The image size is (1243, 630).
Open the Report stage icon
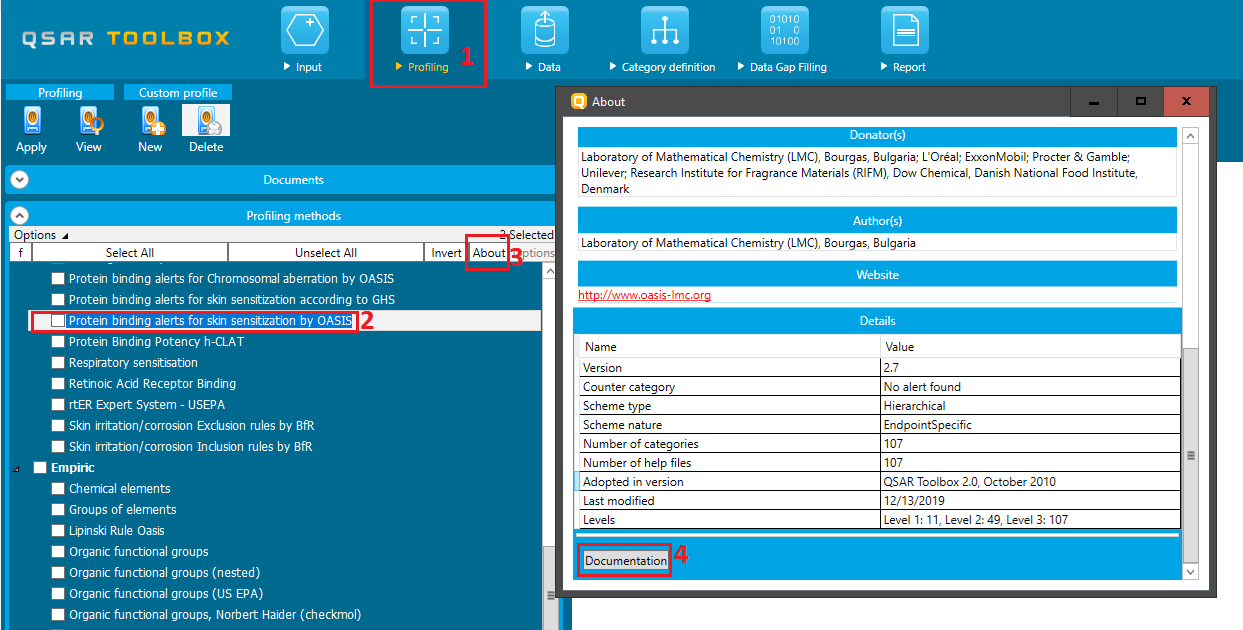tap(905, 30)
